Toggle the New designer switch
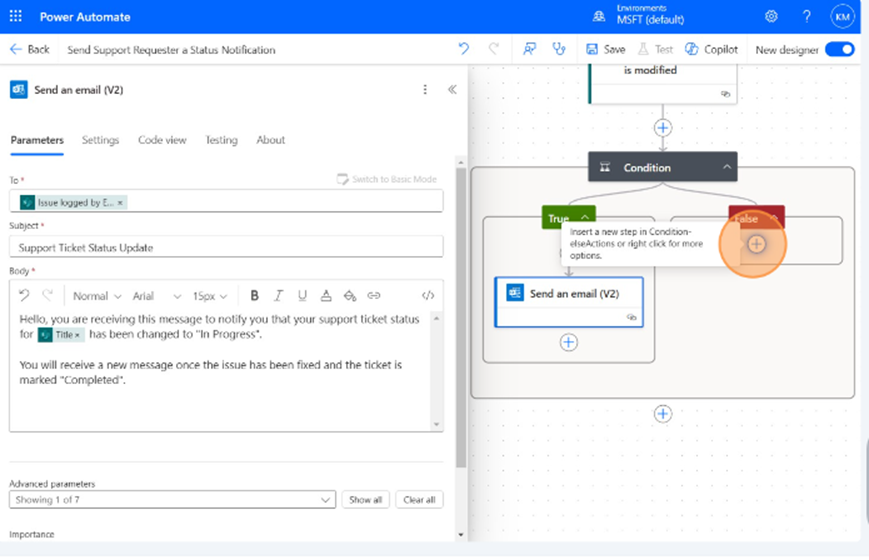 (x=840, y=49)
